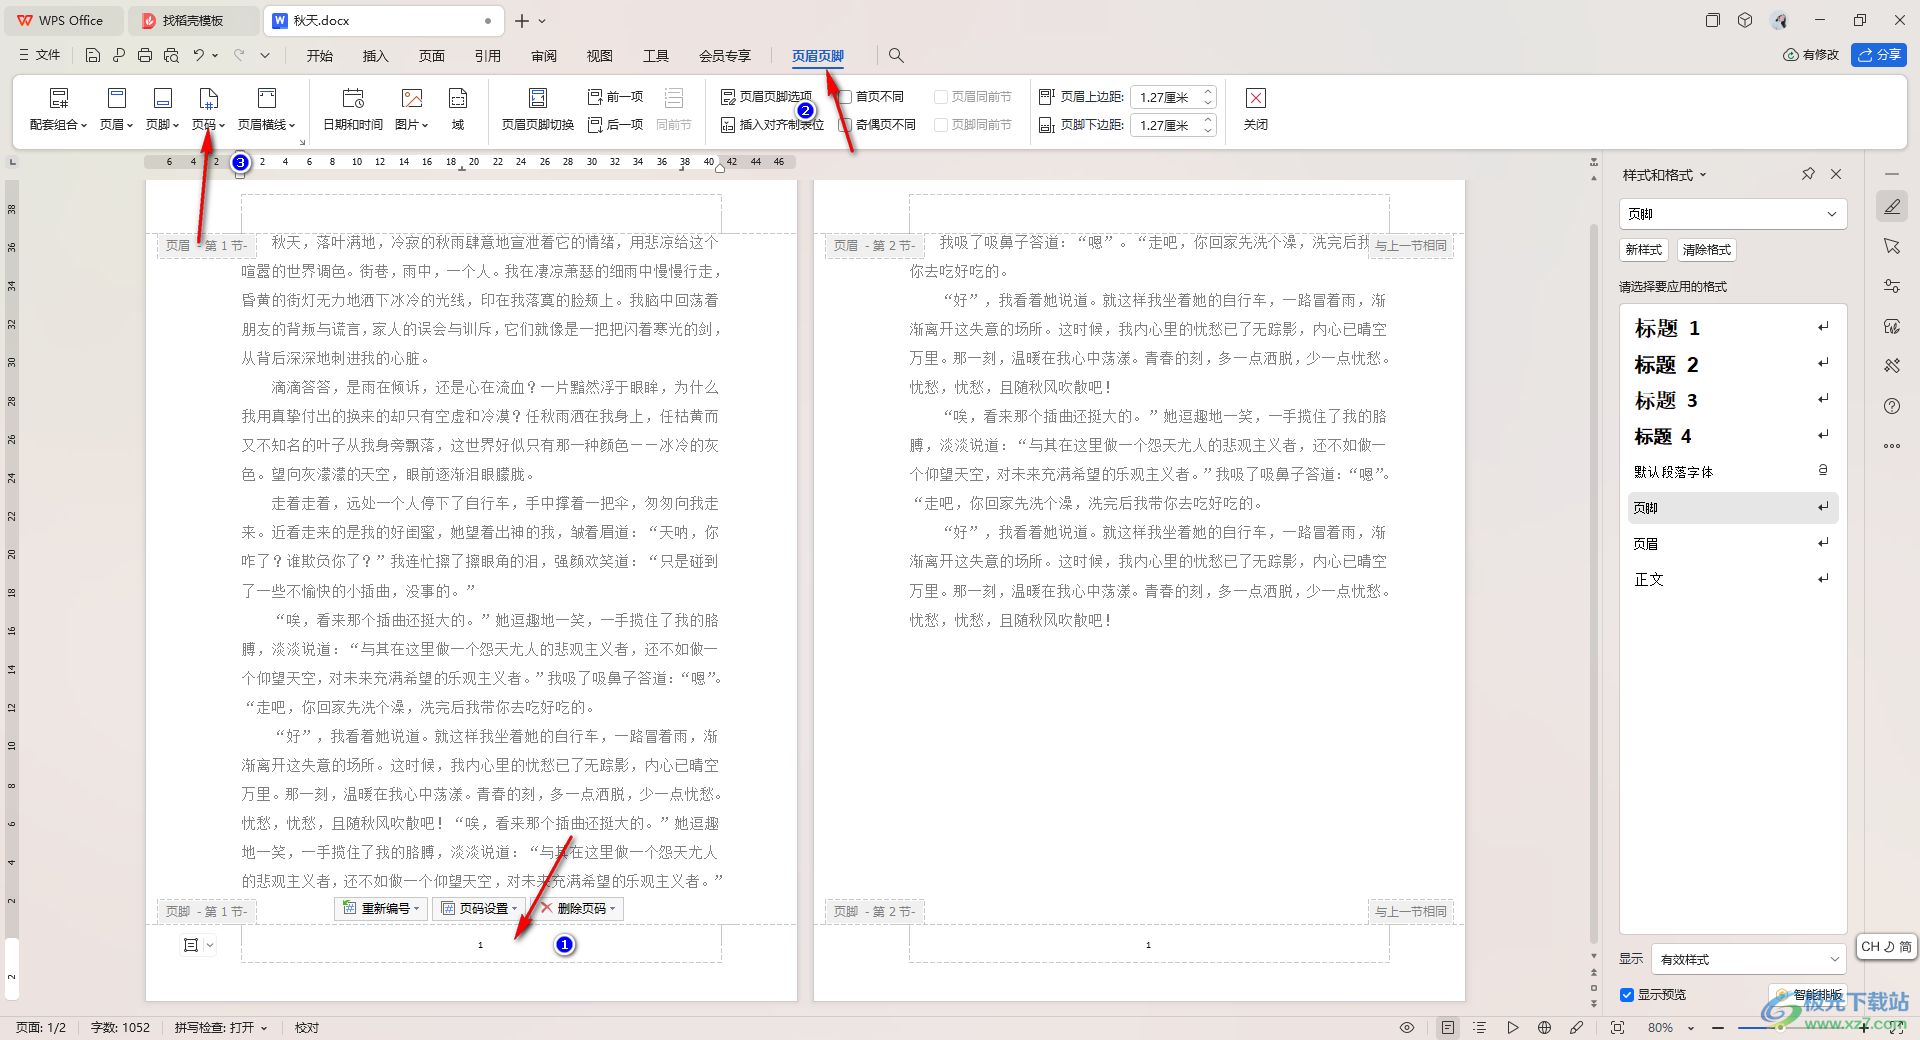Switch to the 视图 tab
Image resolution: width=1920 pixels, height=1040 pixels.
(600, 56)
